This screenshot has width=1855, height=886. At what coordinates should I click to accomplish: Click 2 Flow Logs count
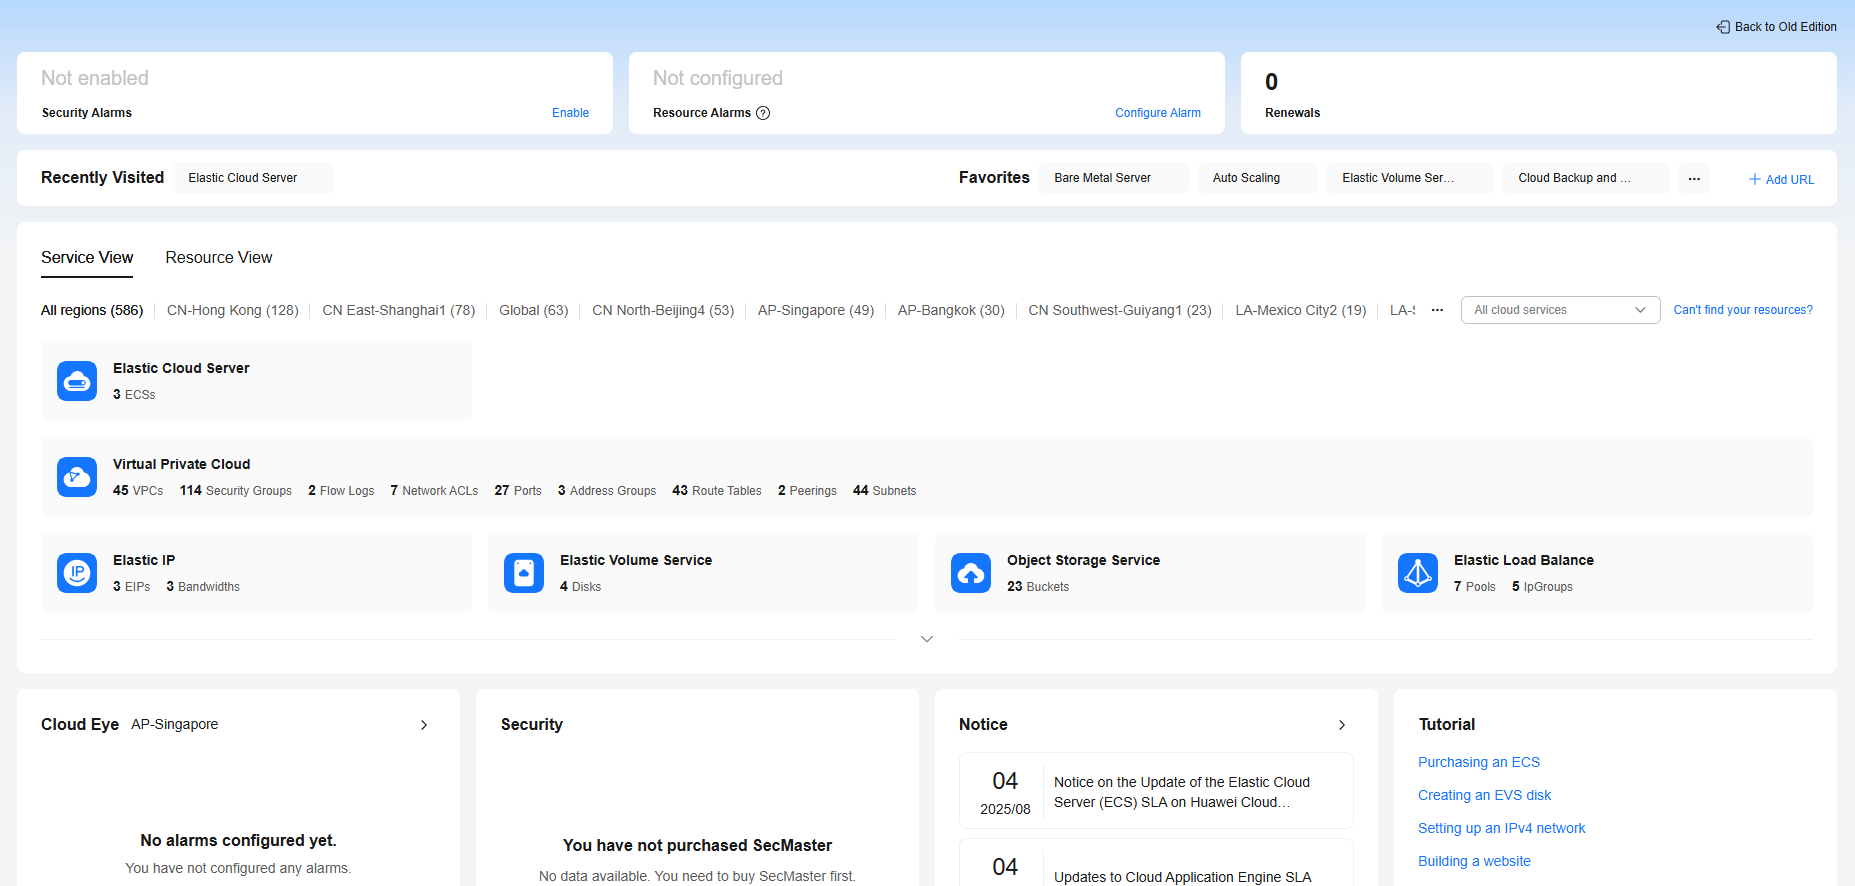coord(341,491)
